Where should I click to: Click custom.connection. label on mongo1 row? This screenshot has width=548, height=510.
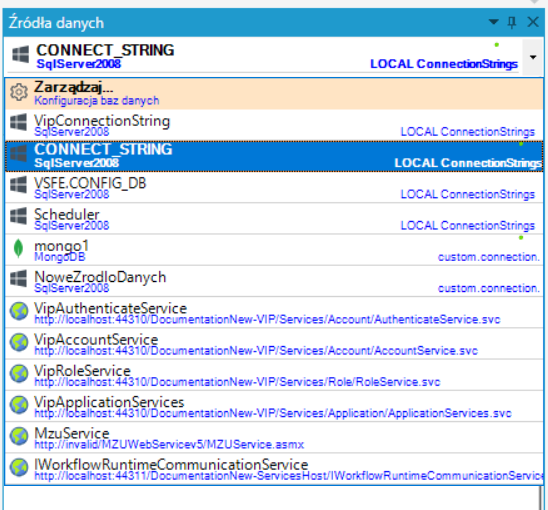pos(489,257)
